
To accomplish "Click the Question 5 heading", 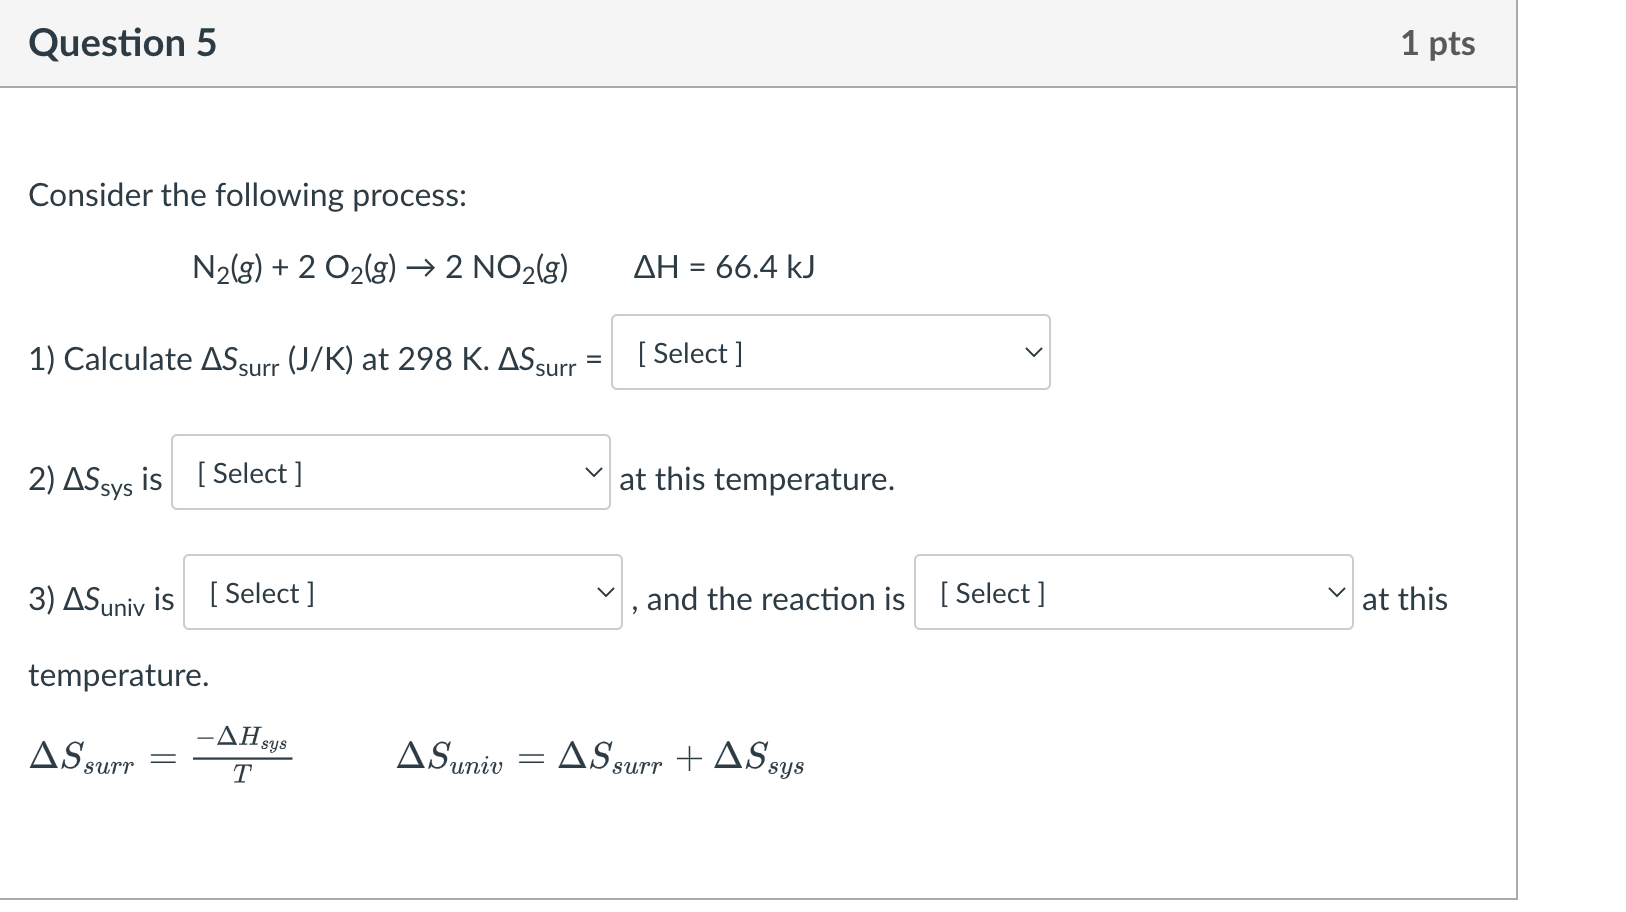I will (122, 43).
